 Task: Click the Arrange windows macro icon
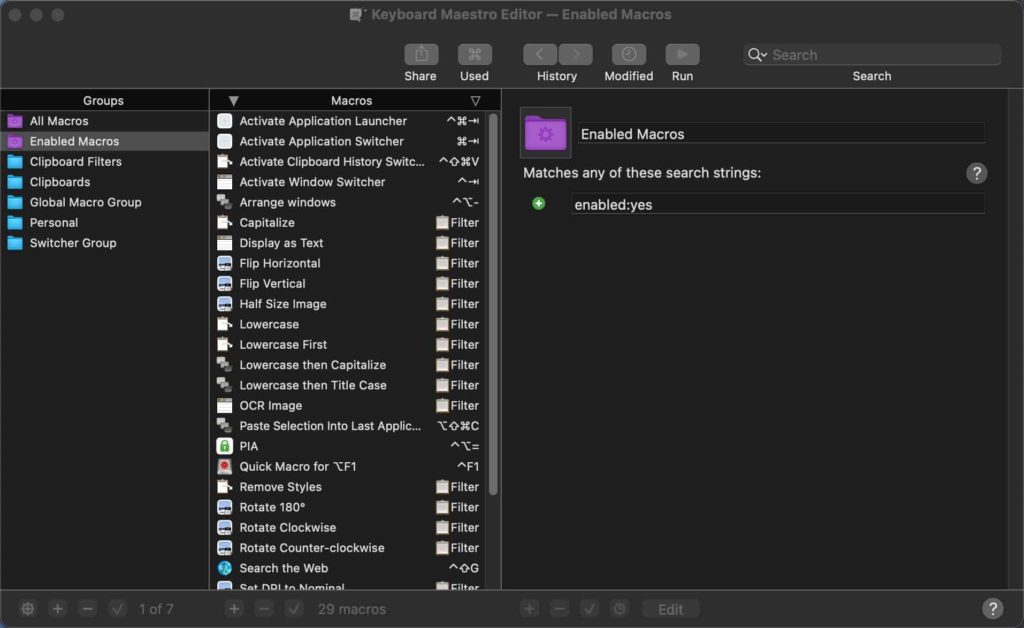(225, 202)
